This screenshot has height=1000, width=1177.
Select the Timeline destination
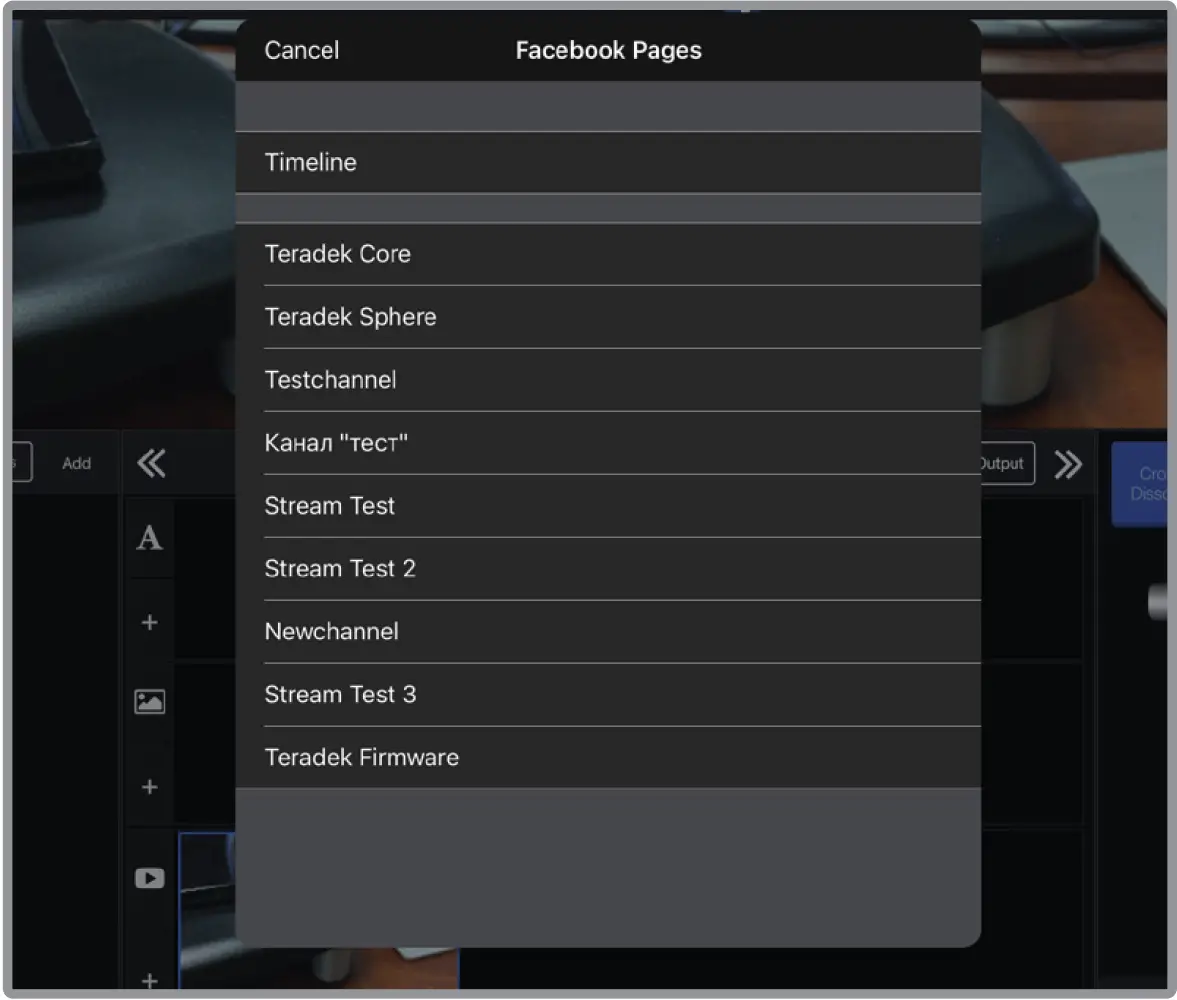pyautogui.click(x=608, y=162)
